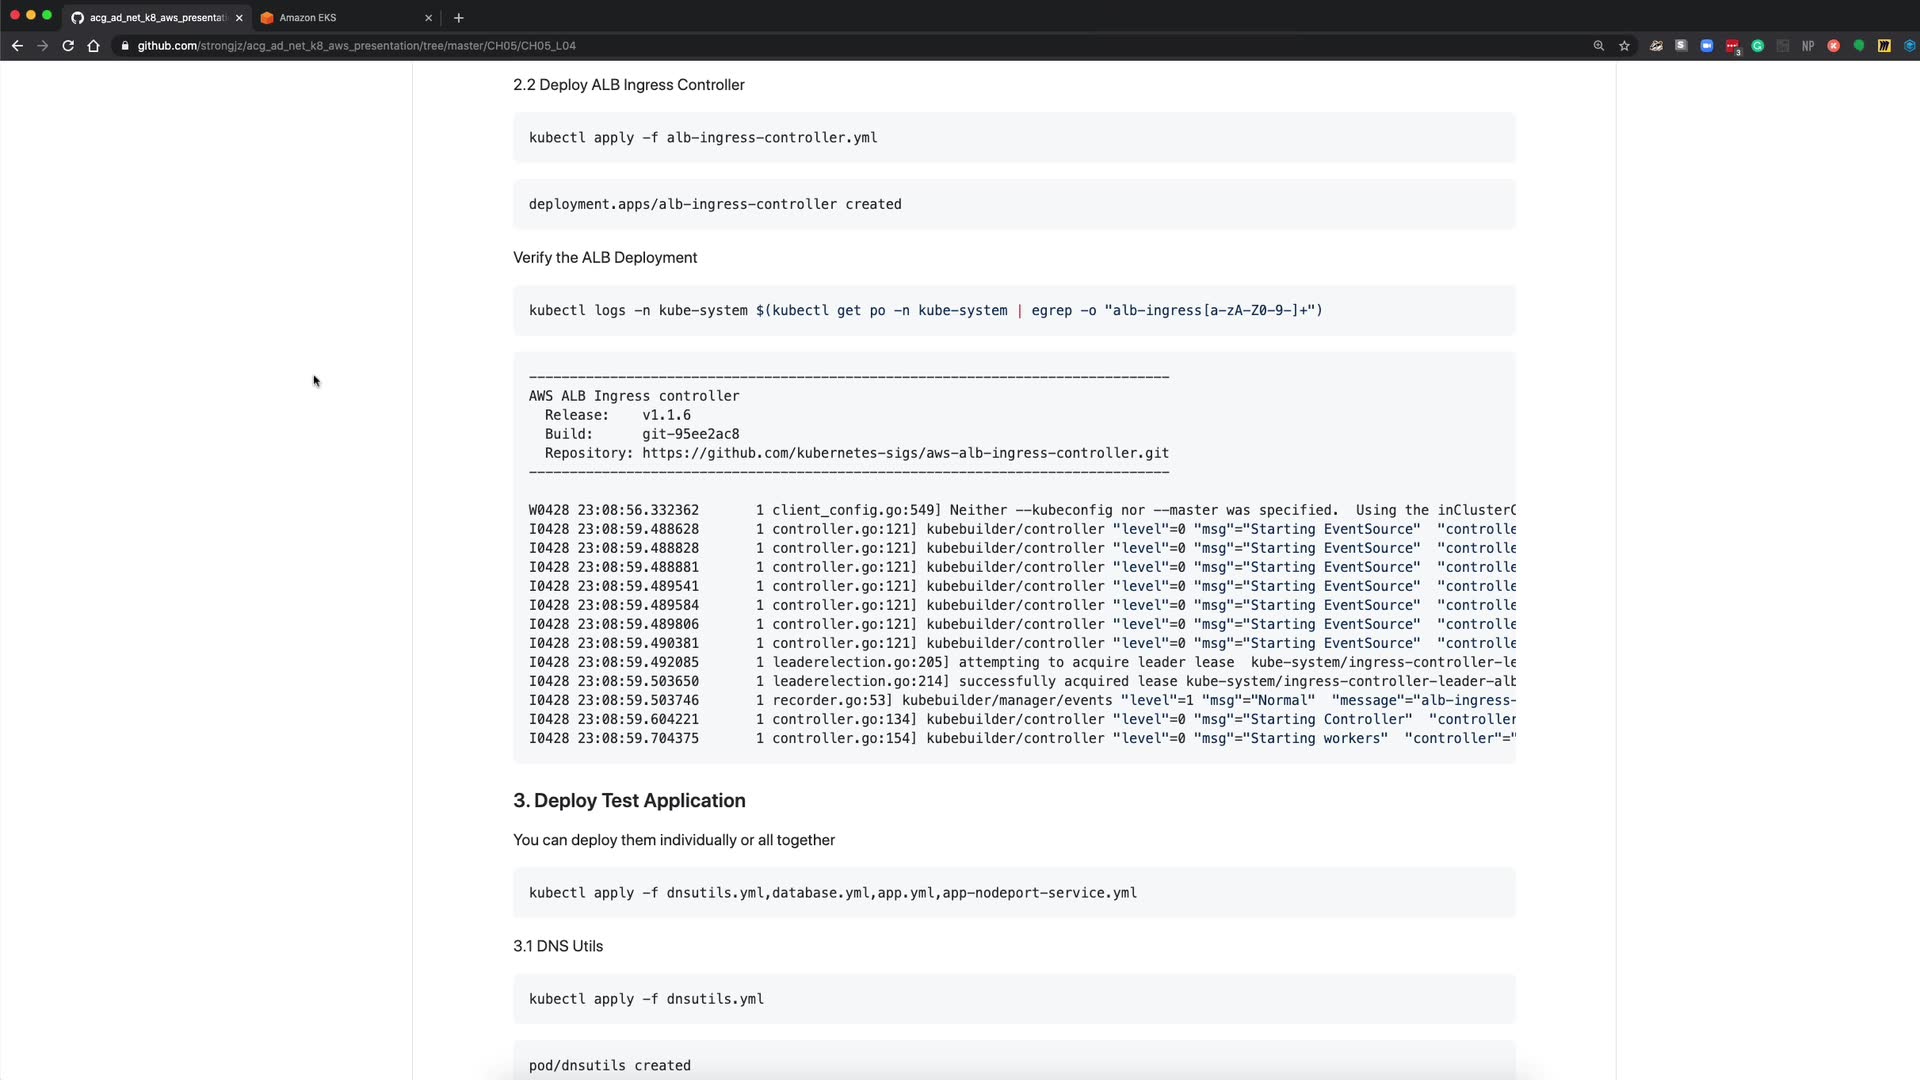Bookmark this page with the star icon
The height and width of the screenshot is (1080, 1920).
1624,46
